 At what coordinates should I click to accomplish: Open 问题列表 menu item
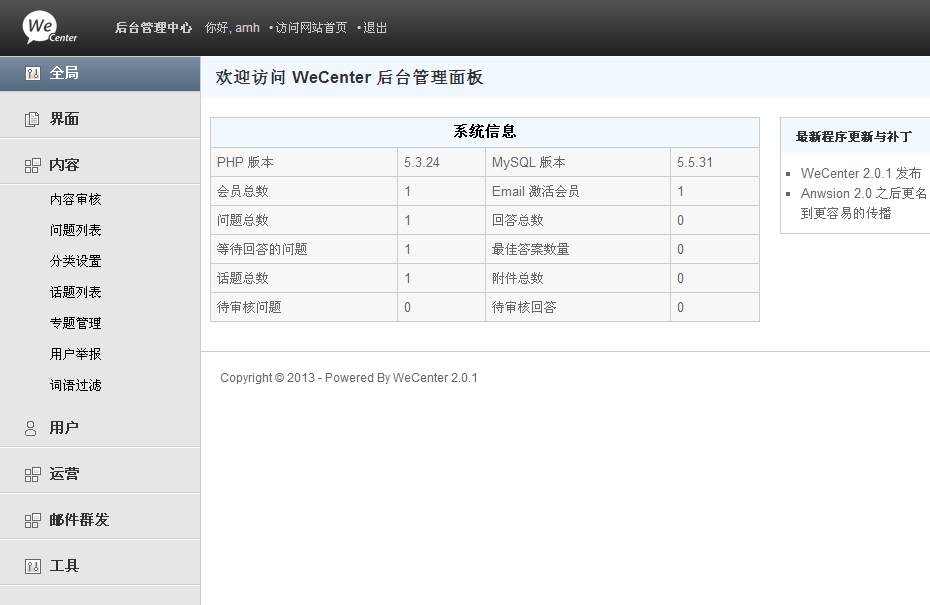click(x=76, y=231)
